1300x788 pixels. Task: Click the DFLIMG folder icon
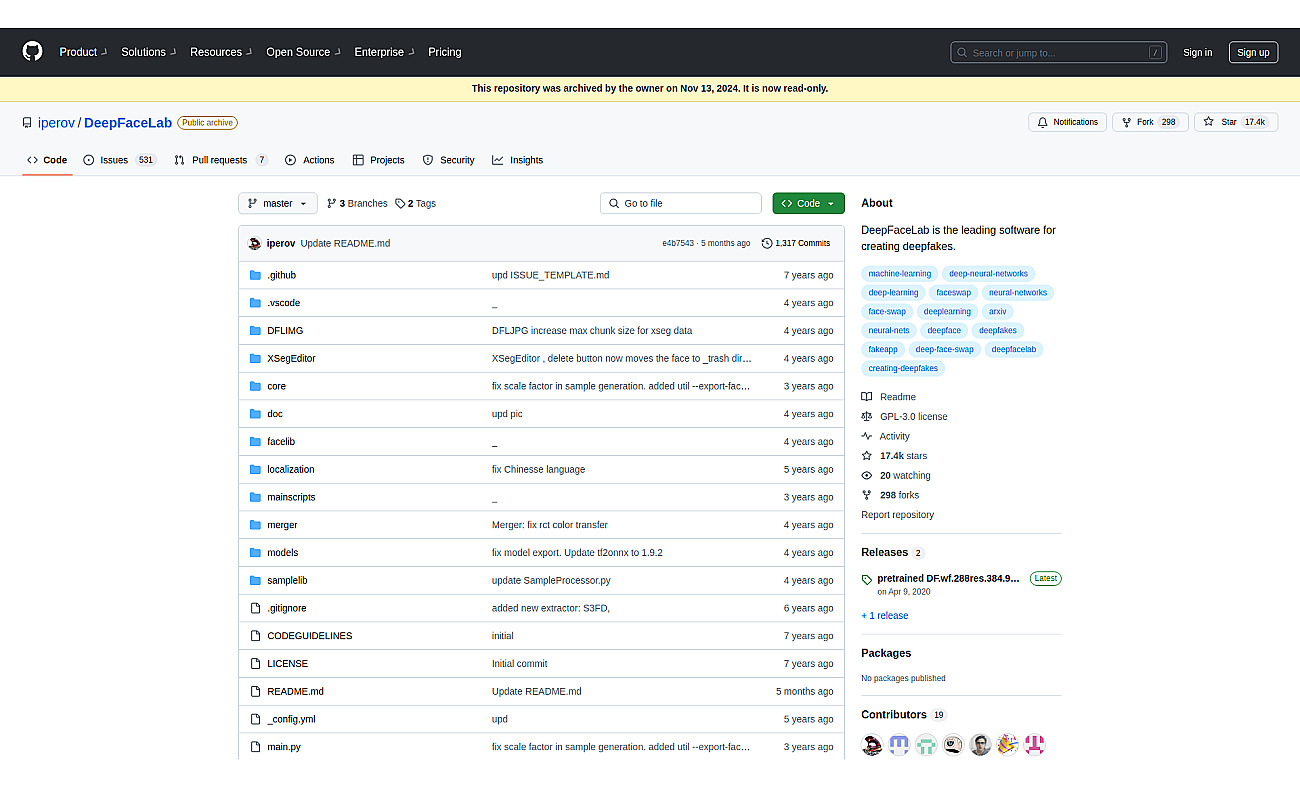click(x=256, y=330)
